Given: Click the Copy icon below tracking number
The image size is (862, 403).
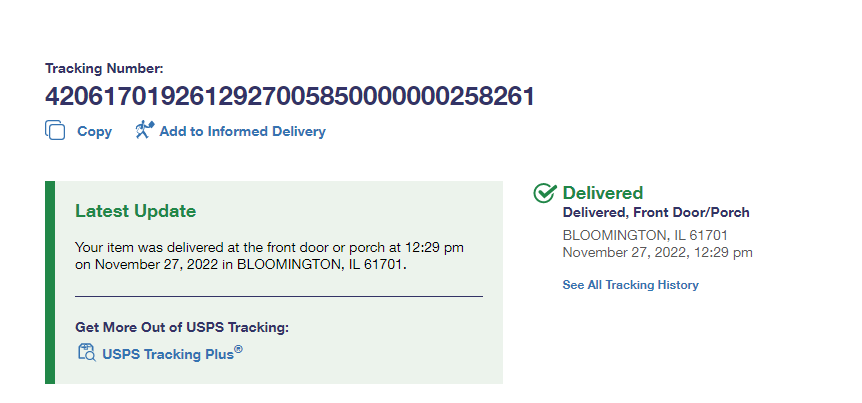Looking at the screenshot, I should 55,131.
